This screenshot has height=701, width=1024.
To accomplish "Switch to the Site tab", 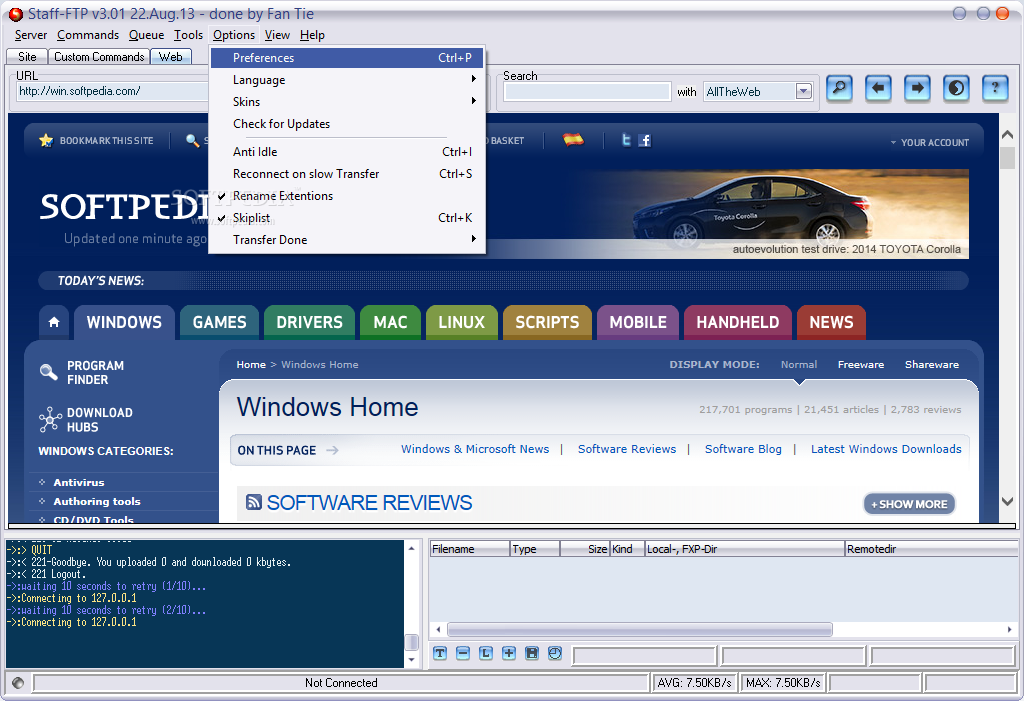I will pos(27,57).
